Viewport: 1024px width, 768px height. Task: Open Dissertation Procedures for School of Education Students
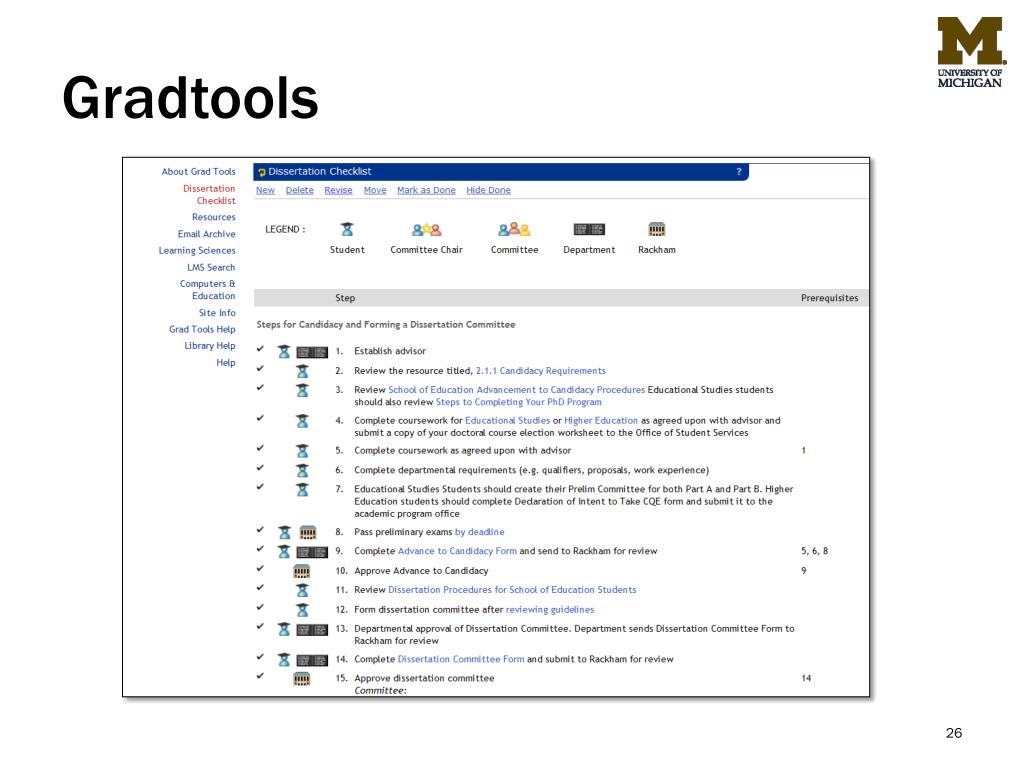pos(512,590)
